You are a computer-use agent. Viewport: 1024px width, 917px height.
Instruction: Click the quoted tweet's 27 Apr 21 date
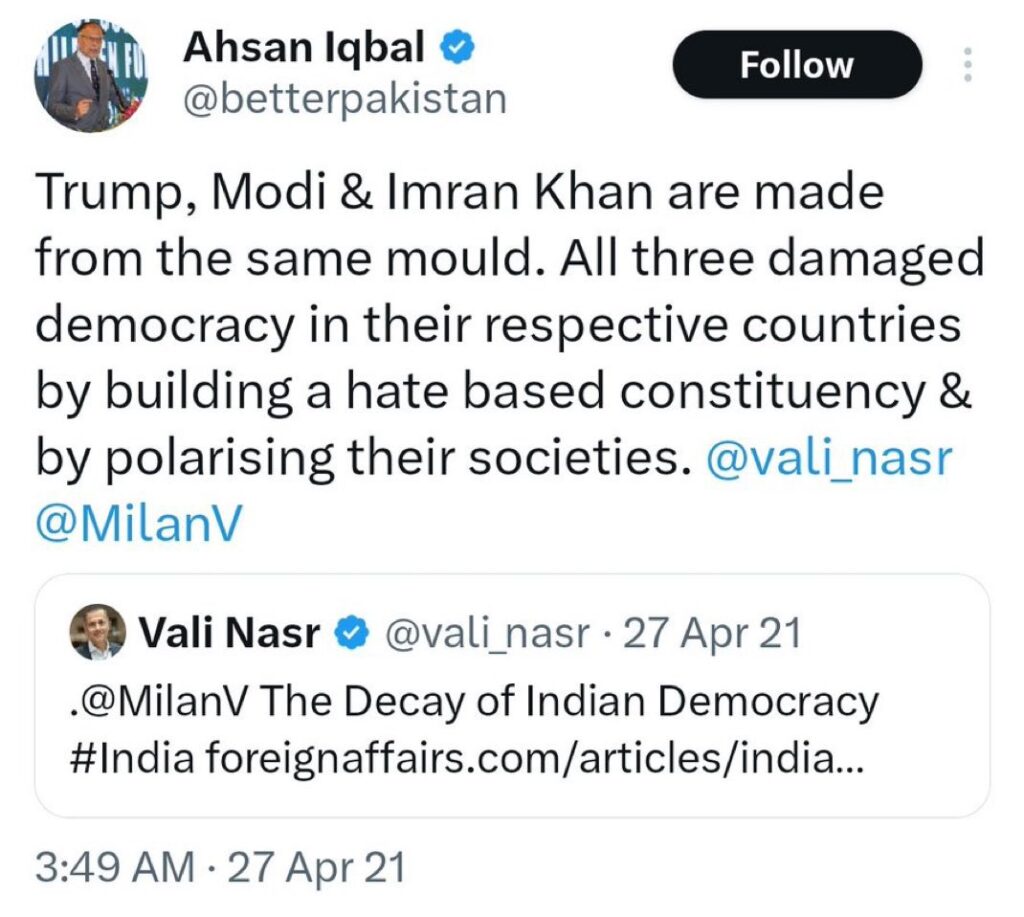pos(712,633)
